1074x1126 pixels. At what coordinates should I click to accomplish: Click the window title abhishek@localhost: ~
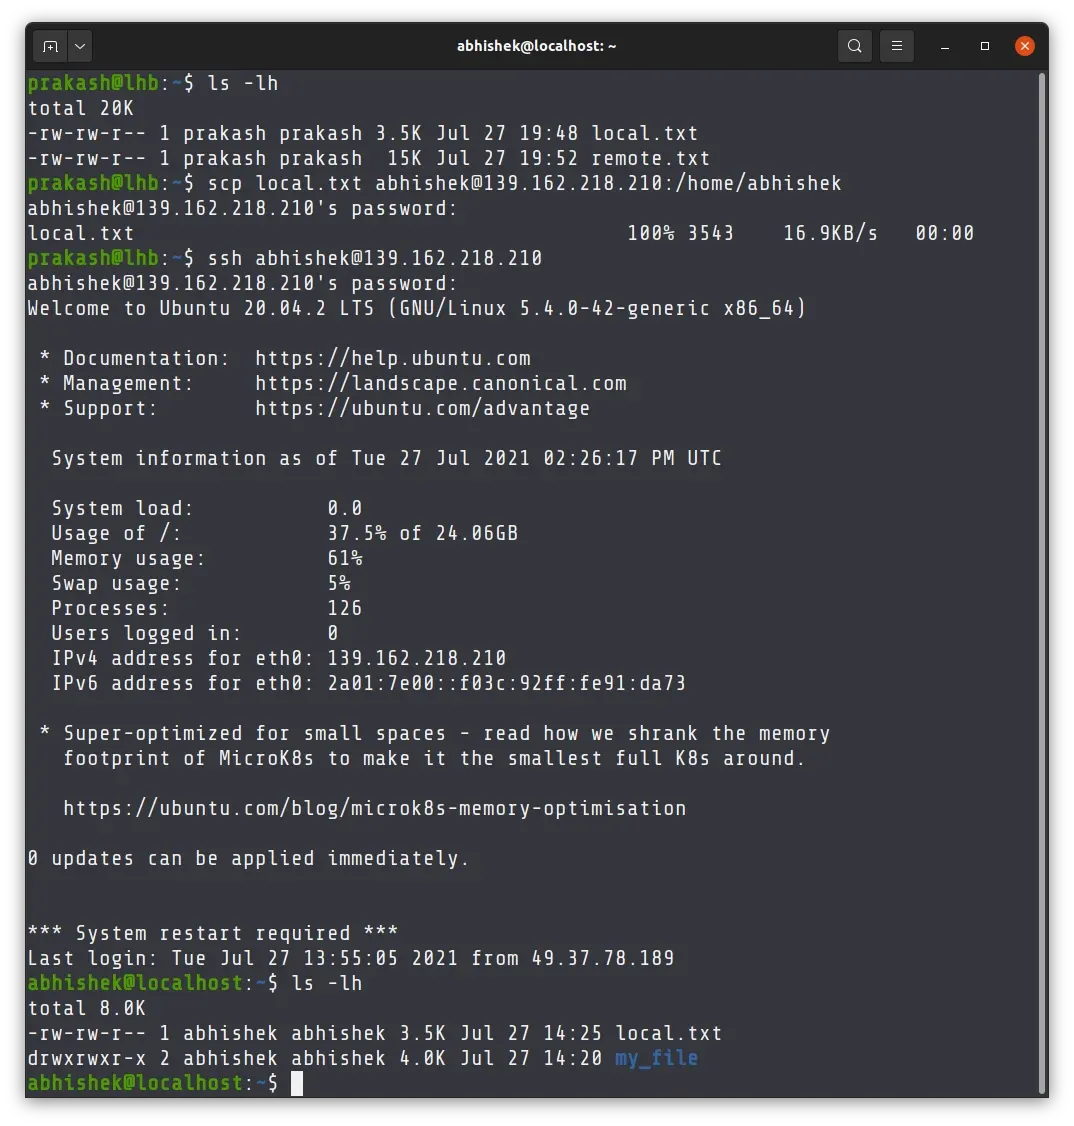tap(536, 47)
